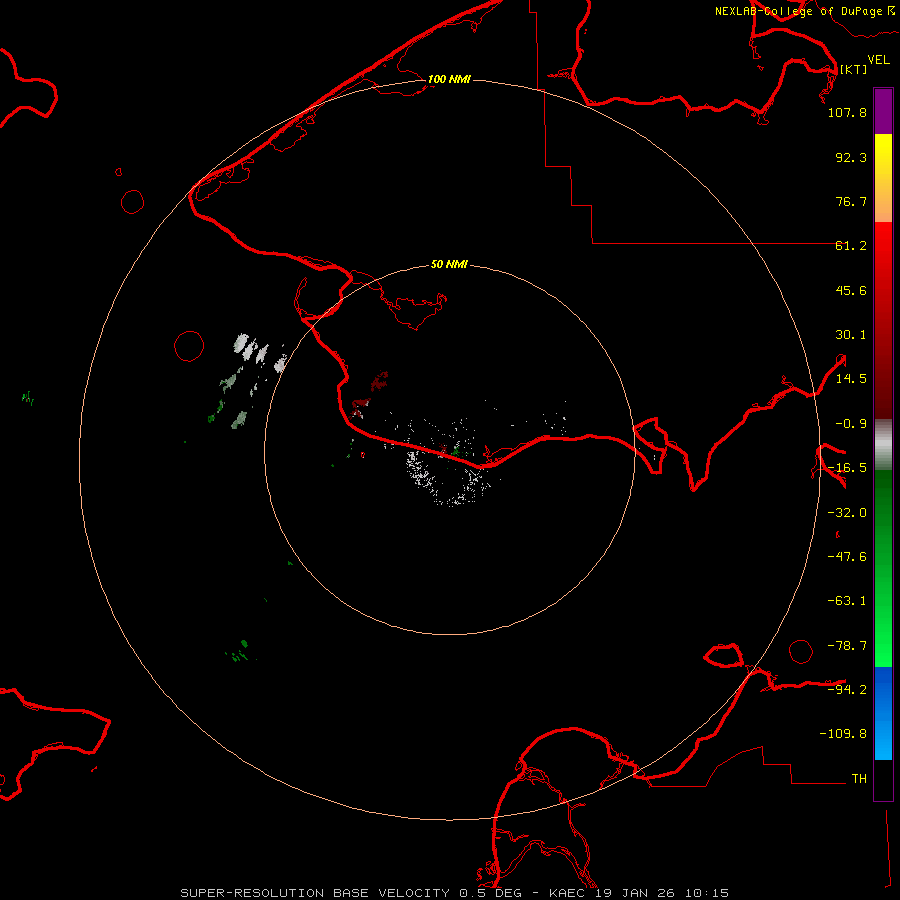The width and height of the screenshot is (900, 900).
Task: Click the NEXLAB-College of DuPage watermark text
Action: [804, 11]
